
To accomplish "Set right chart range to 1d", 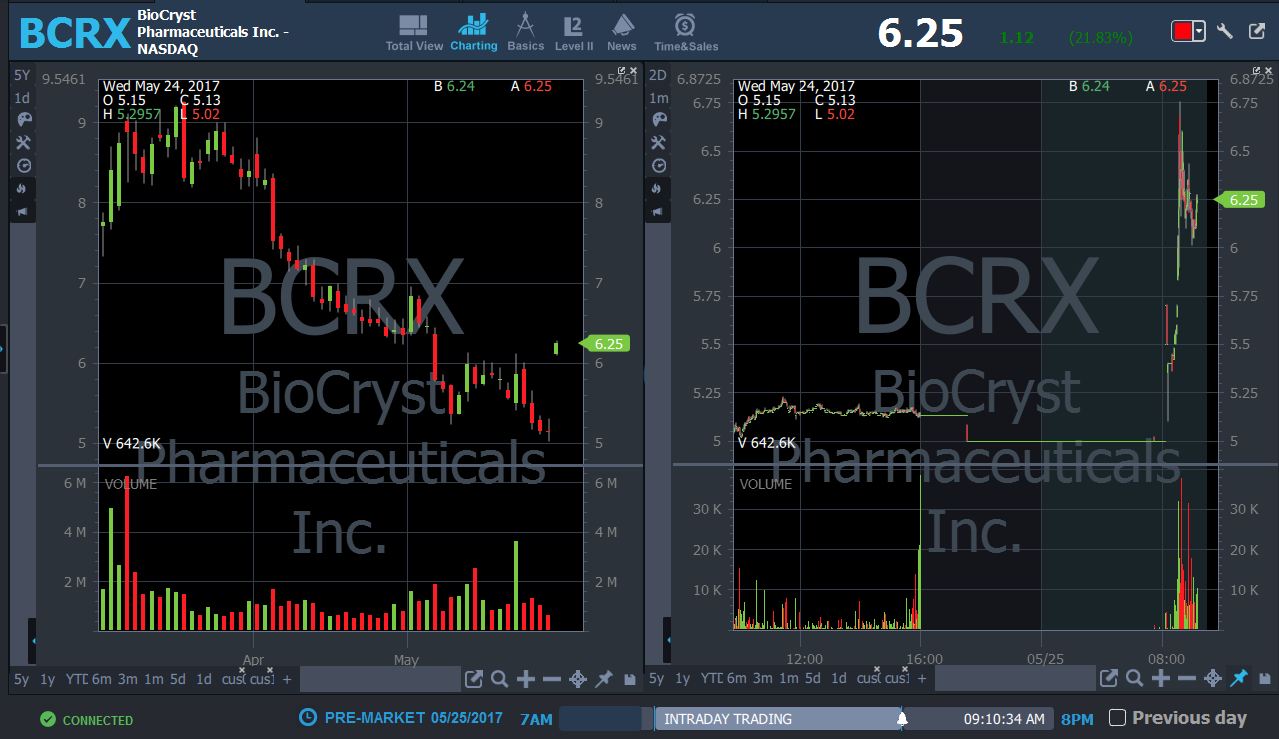I will point(838,679).
